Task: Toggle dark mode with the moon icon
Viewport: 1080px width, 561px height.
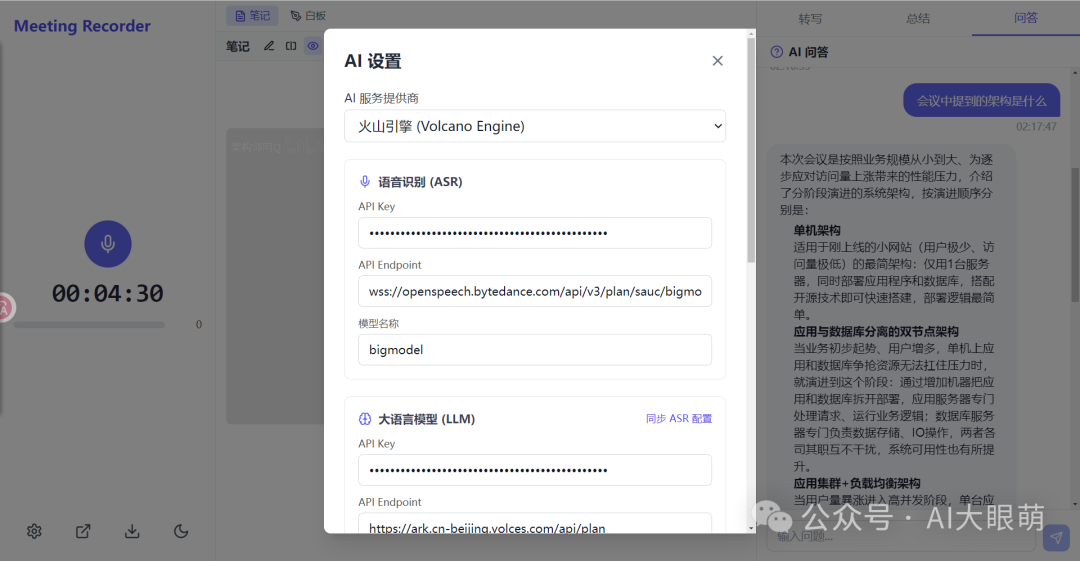Action: click(x=181, y=531)
